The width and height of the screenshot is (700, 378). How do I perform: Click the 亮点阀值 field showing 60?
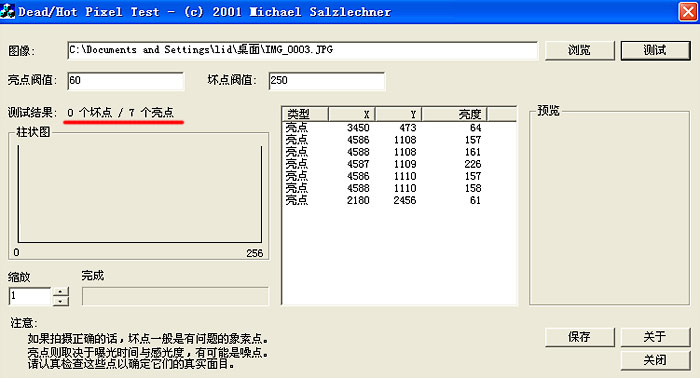125,81
